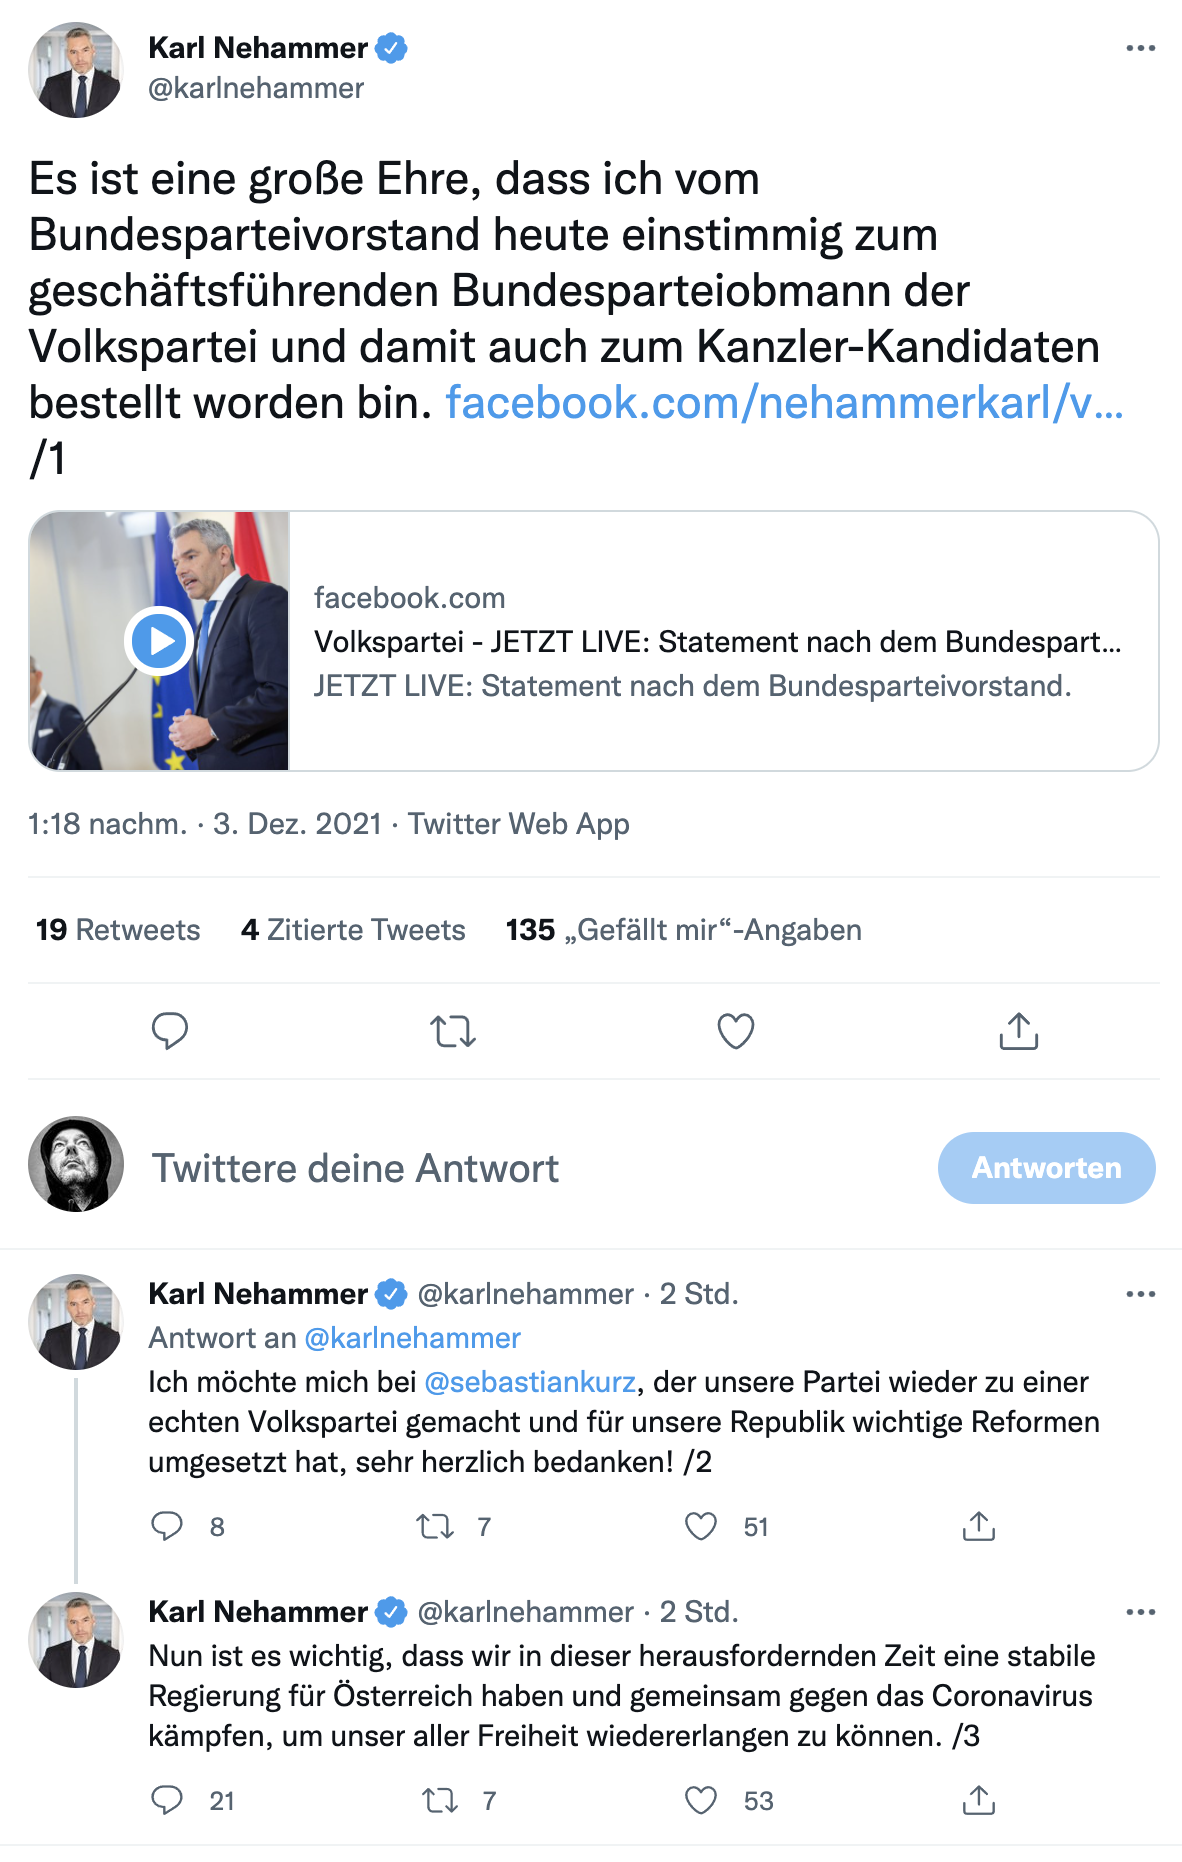1182x1862 pixels.
Task: Click the Antworten button
Action: click(x=1047, y=1168)
